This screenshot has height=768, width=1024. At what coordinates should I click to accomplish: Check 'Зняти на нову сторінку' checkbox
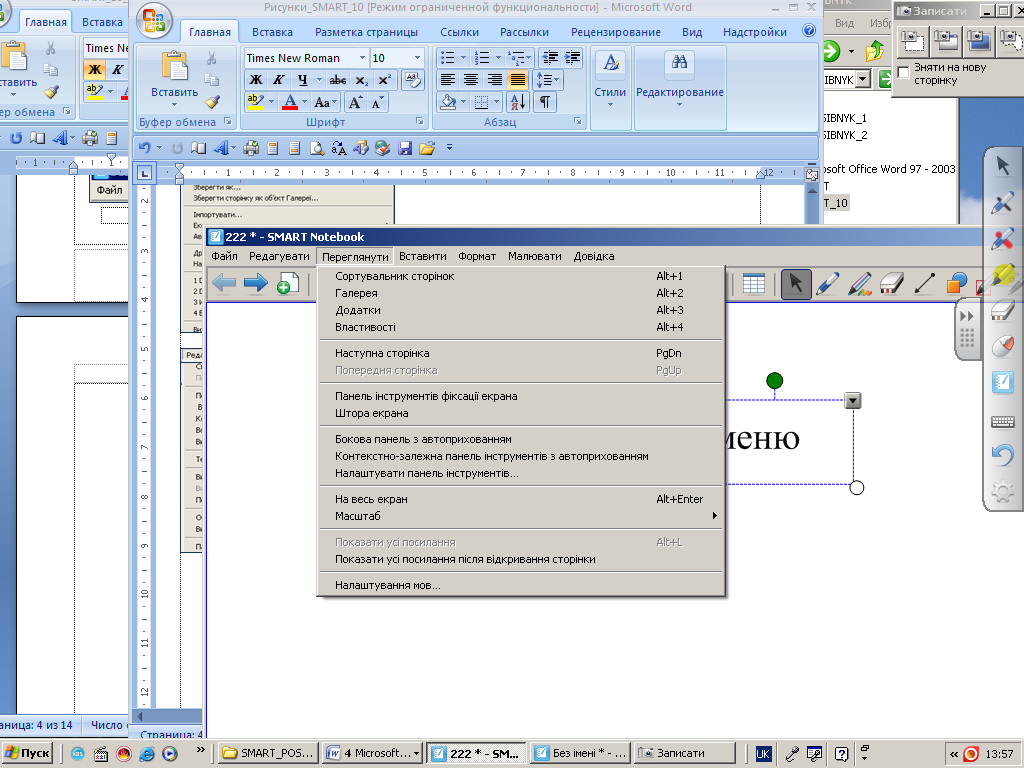(x=904, y=72)
